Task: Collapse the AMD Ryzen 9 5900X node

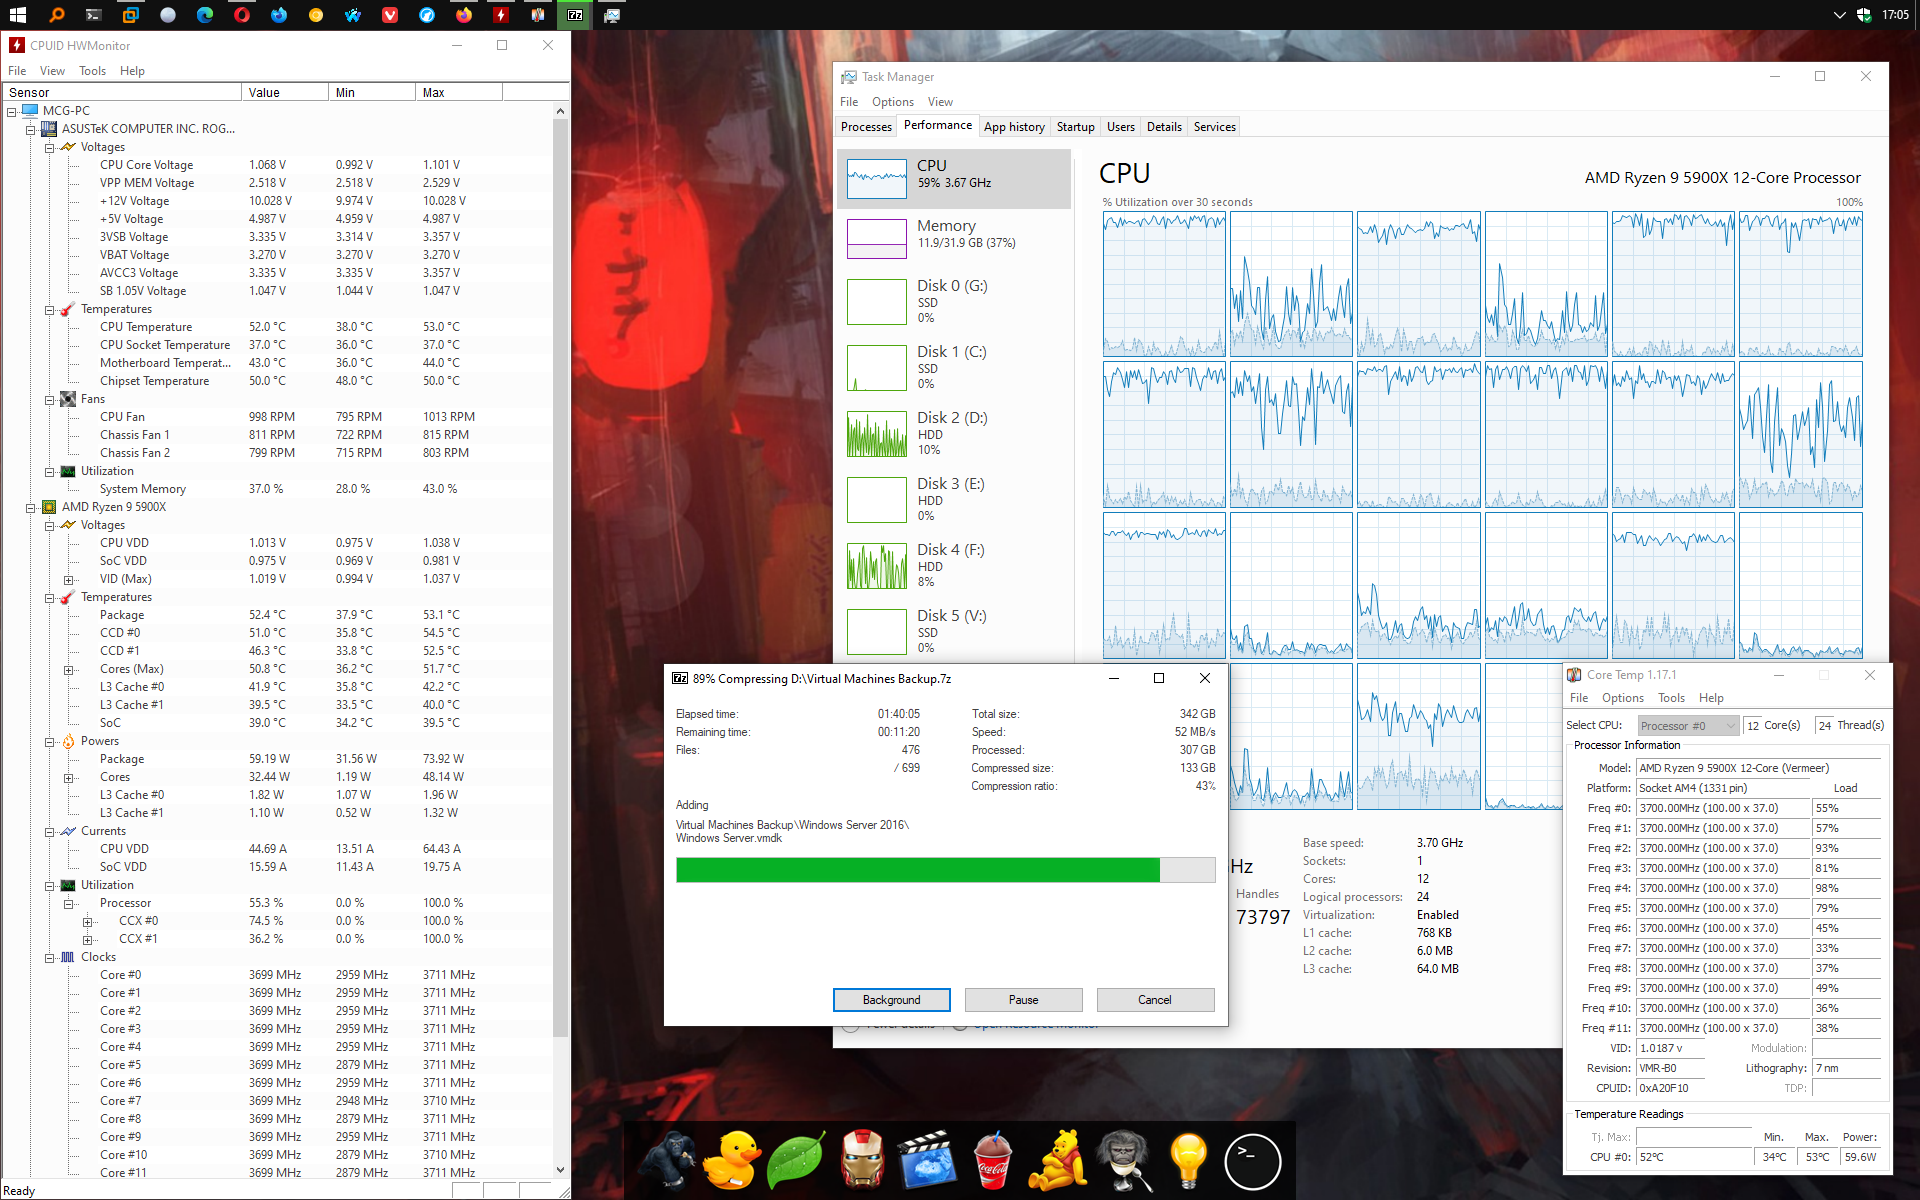Action: click(x=31, y=508)
